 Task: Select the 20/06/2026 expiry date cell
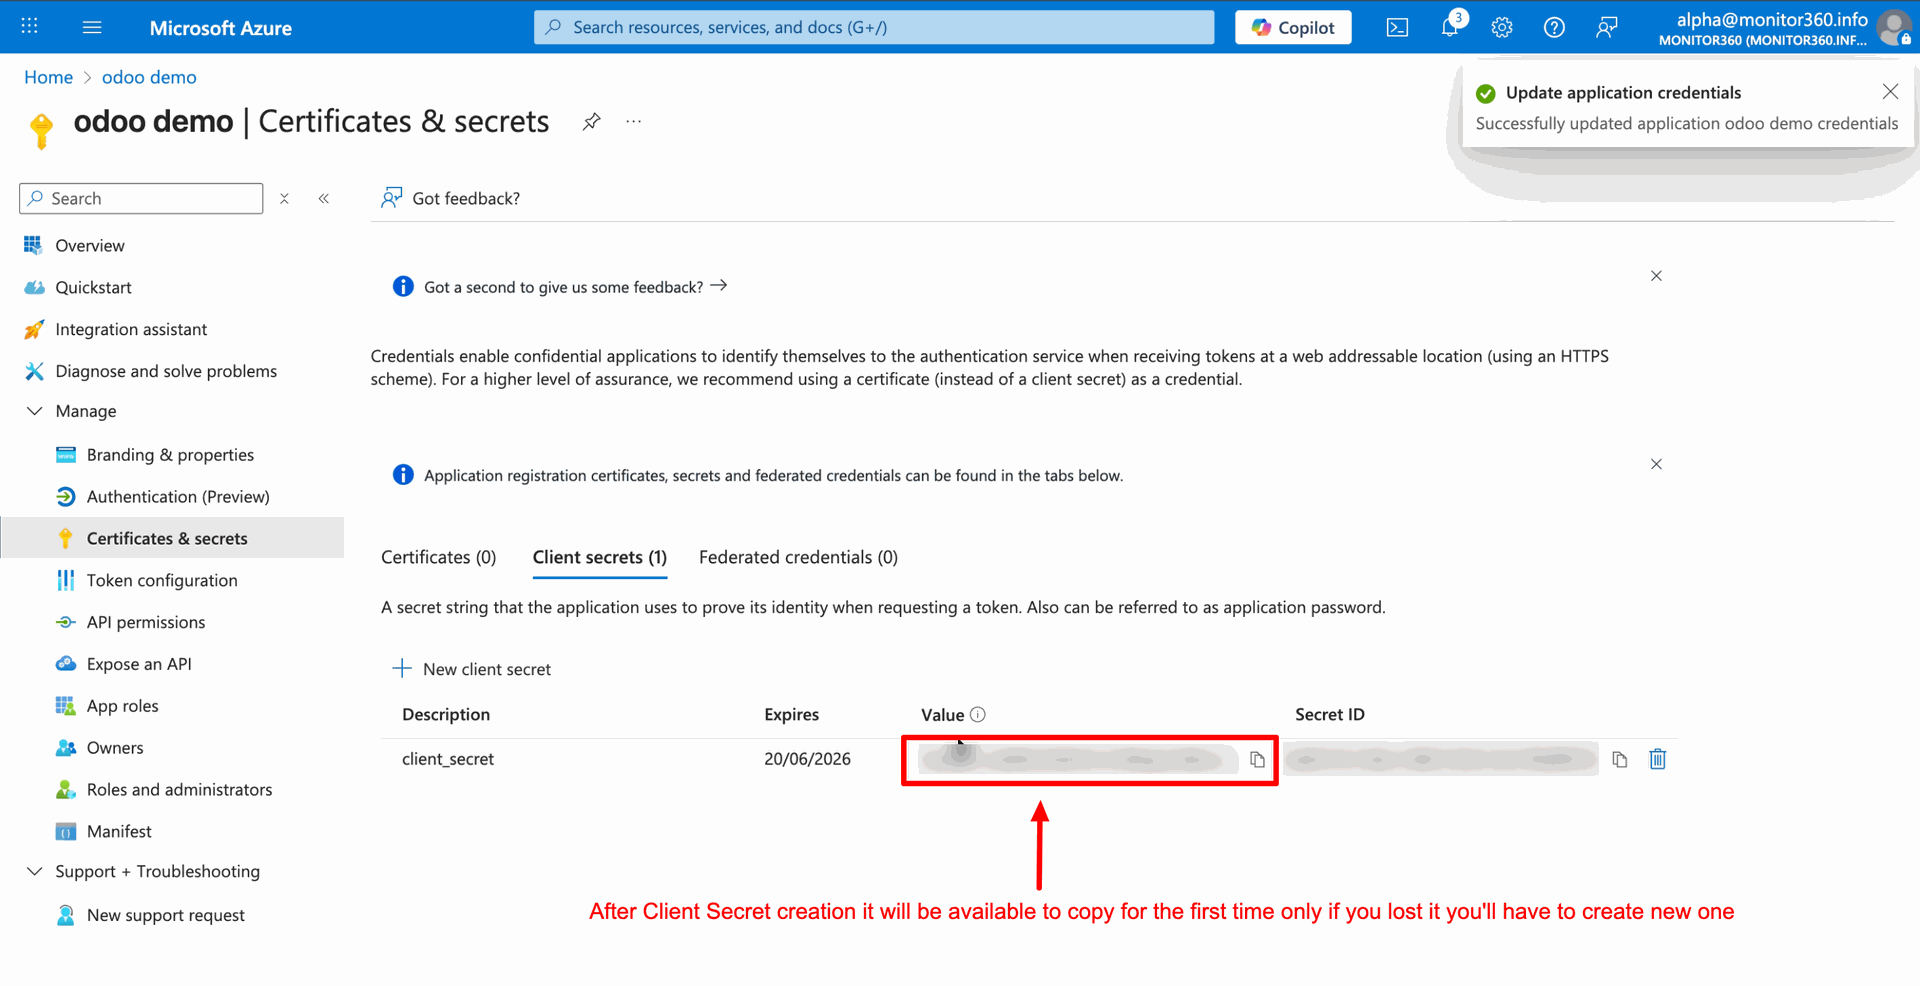click(807, 759)
